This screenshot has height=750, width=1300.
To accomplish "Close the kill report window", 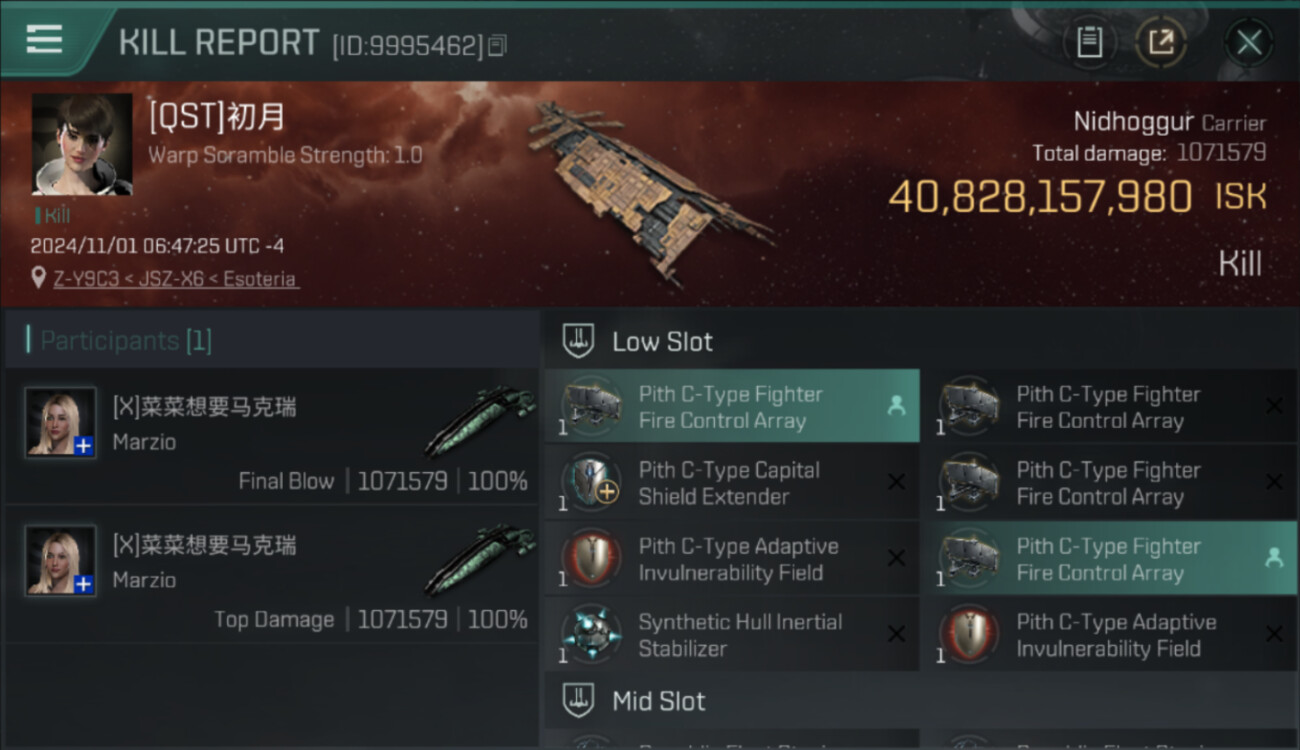I will [1248, 42].
